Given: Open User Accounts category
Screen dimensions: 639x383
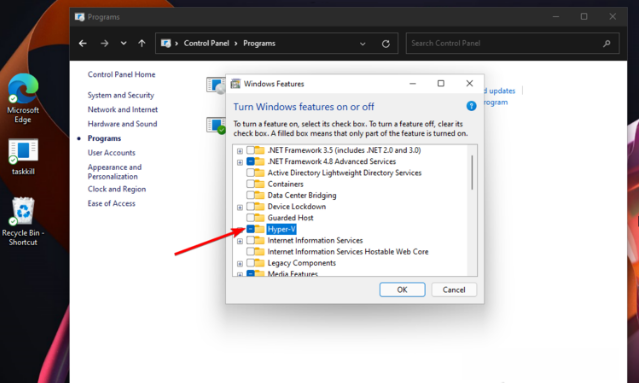Looking at the screenshot, I should (x=111, y=153).
